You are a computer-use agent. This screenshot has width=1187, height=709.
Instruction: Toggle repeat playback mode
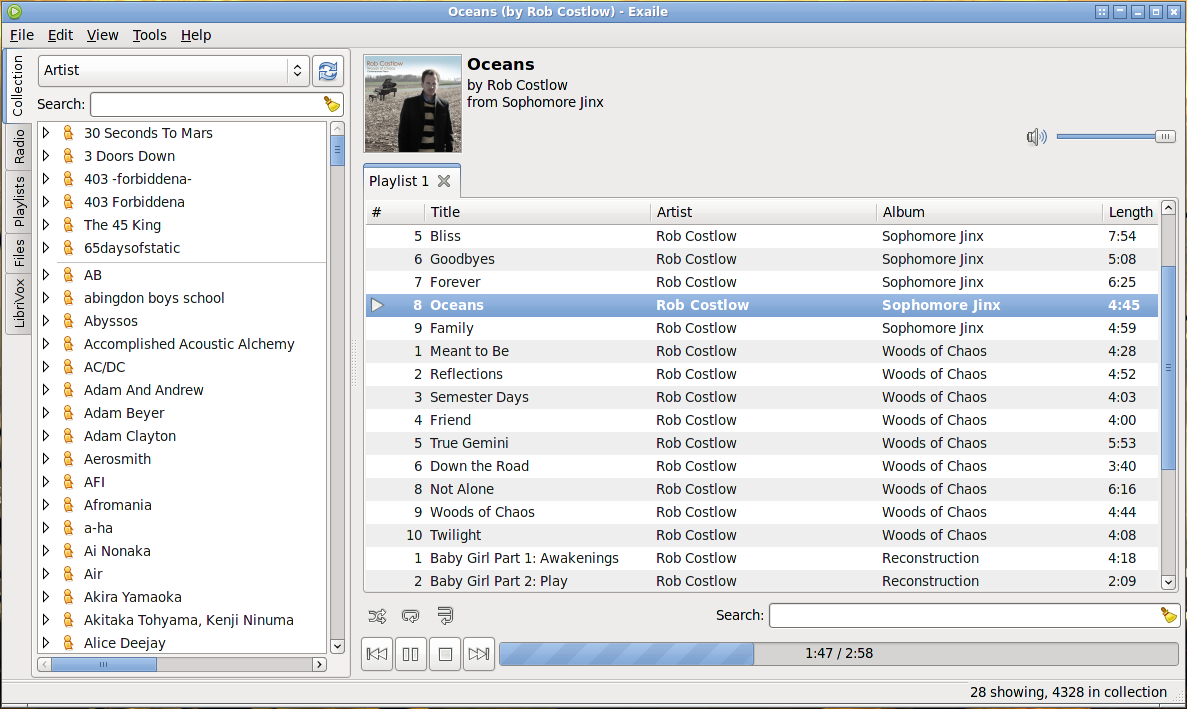click(410, 616)
